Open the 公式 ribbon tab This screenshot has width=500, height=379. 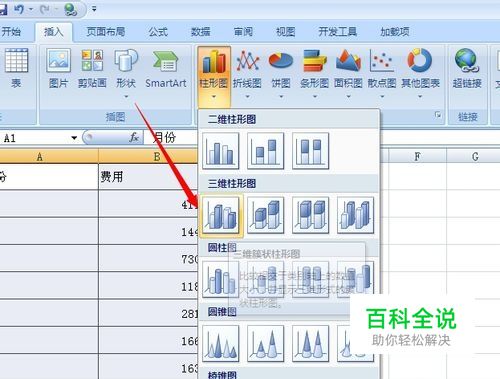point(158,32)
